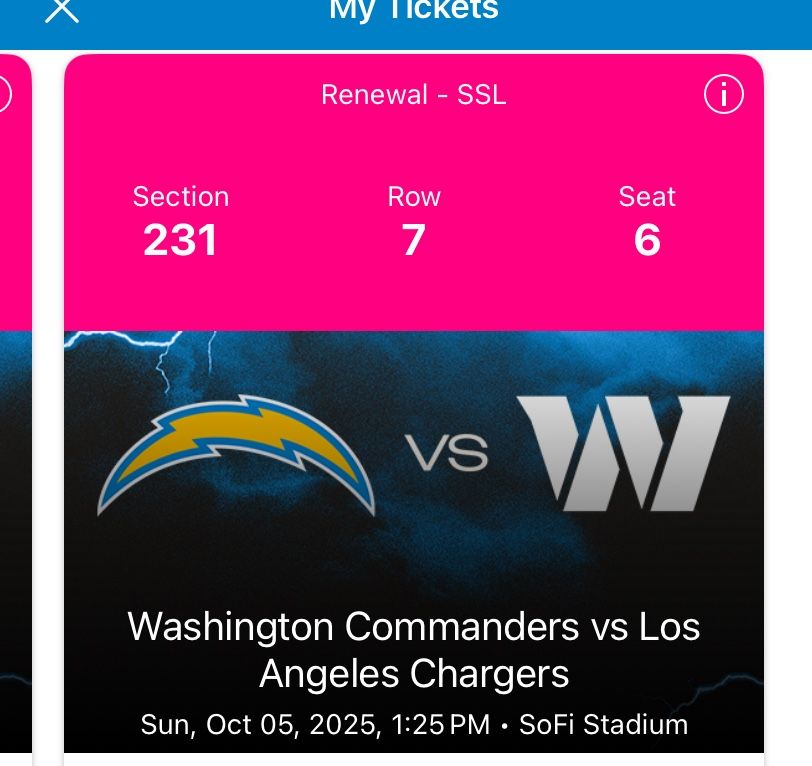
Task: Tap the seat number 6
Action: pos(647,240)
